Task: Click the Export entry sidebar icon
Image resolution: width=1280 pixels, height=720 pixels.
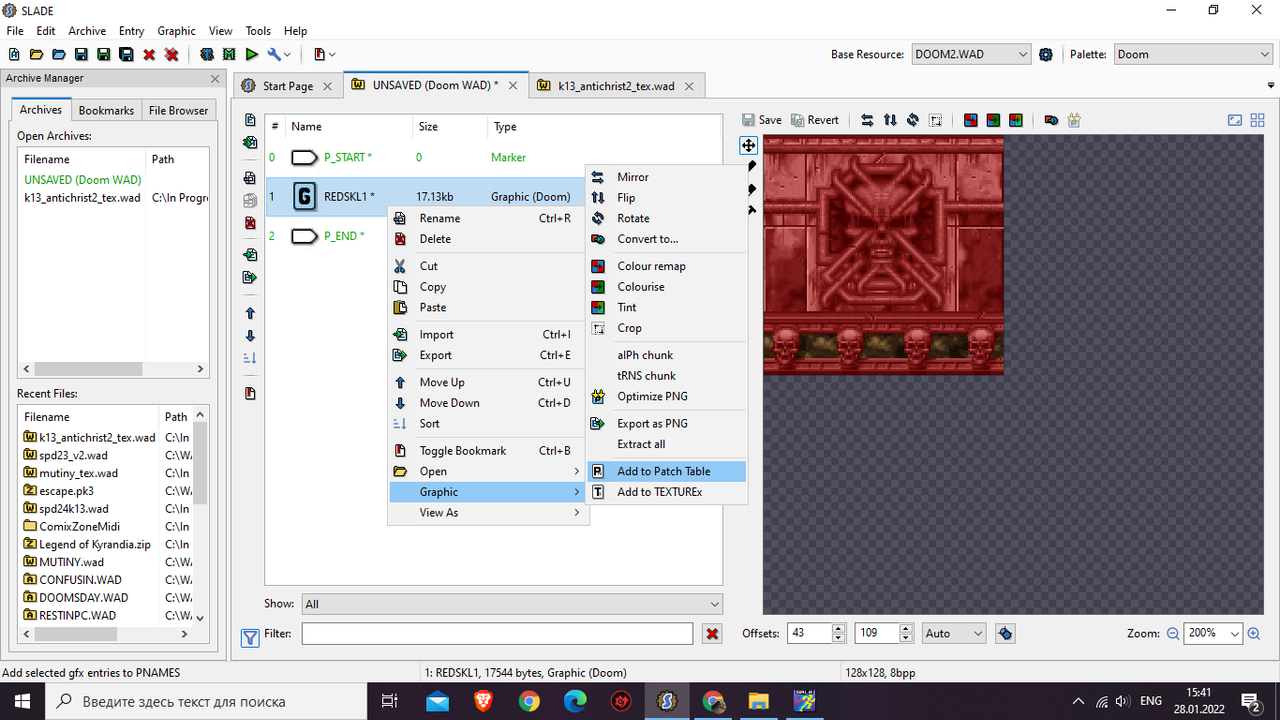Action: pos(250,277)
